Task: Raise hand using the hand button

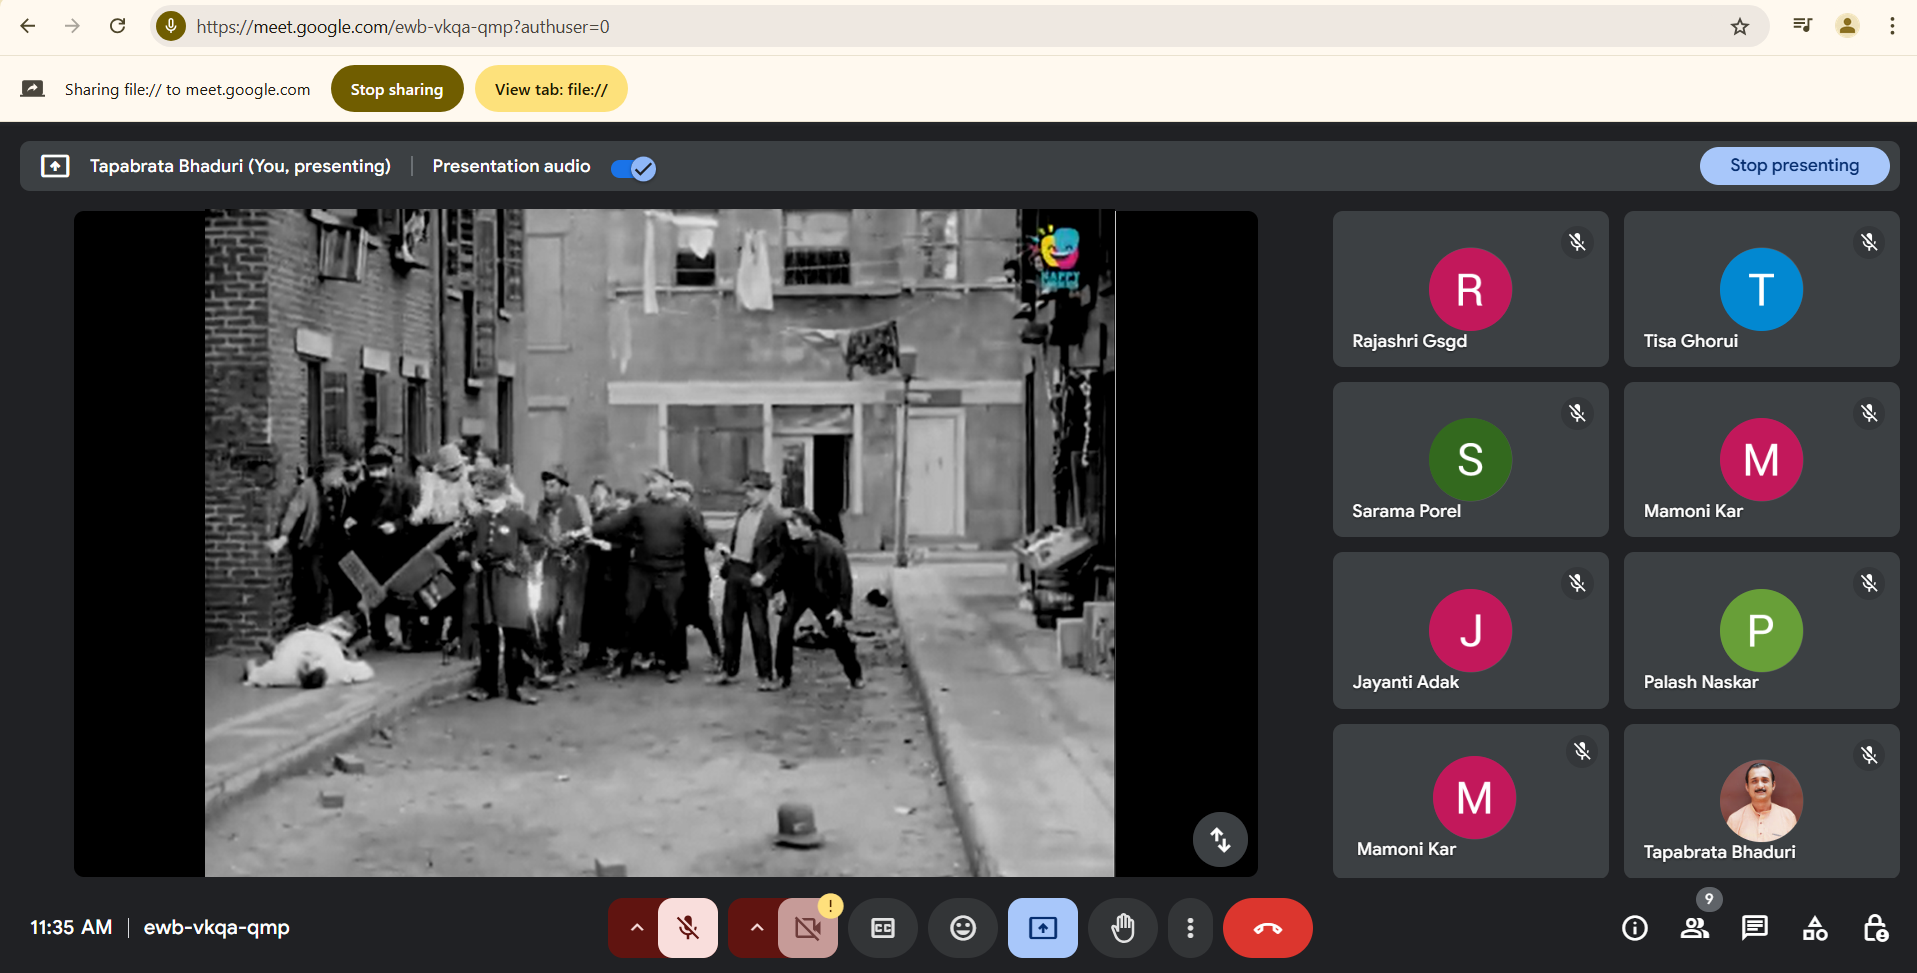Action: click(1123, 928)
